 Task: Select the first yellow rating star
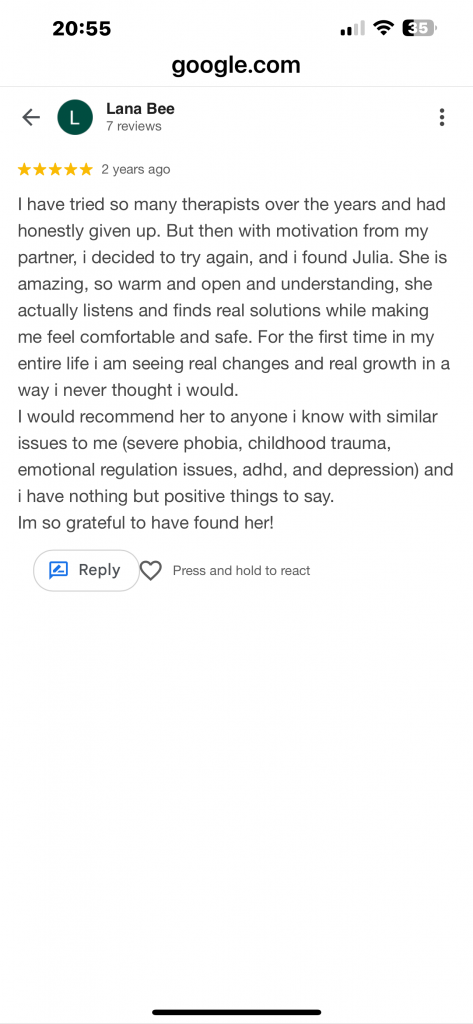coord(24,170)
